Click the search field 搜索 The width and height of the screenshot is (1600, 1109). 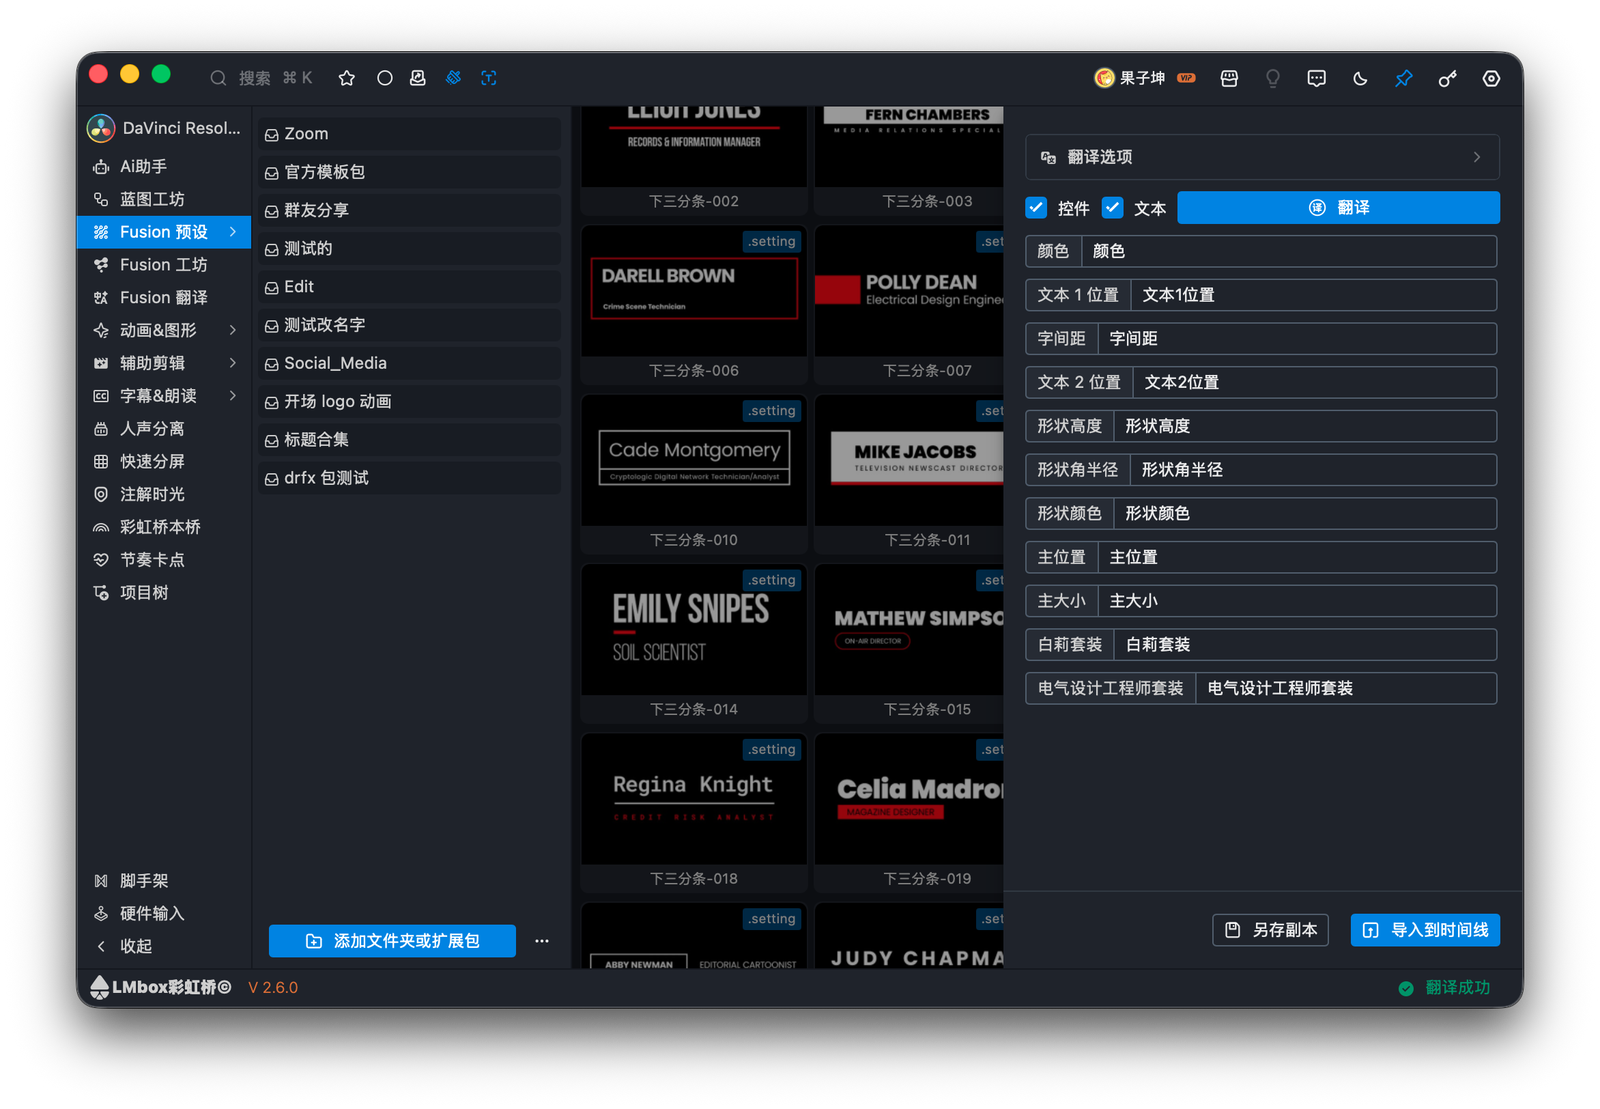(262, 78)
